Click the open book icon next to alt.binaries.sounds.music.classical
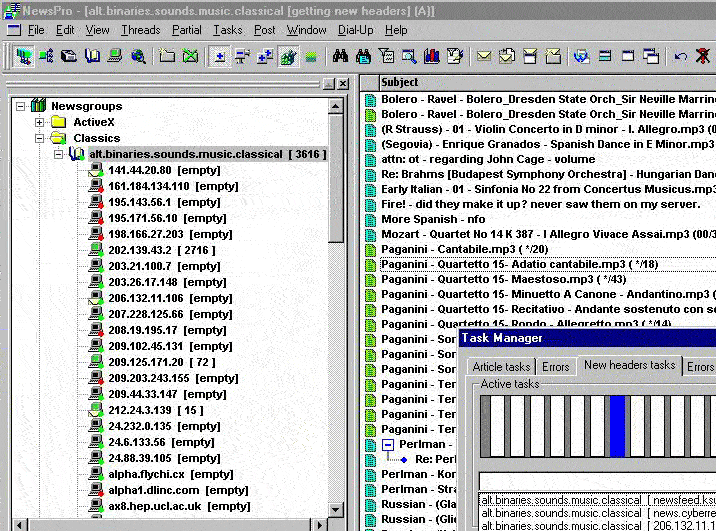Viewport: 716px width, 531px height. pyautogui.click(x=77, y=154)
